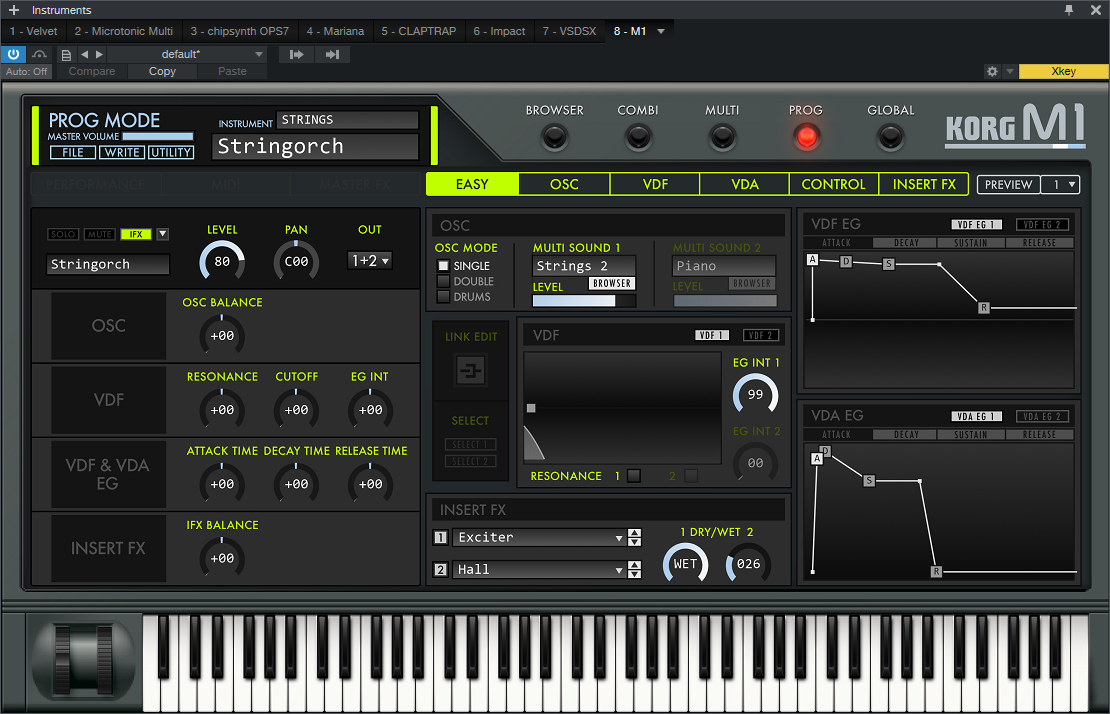Toggle the MUTE button
The width and height of the screenshot is (1110, 714).
(x=100, y=234)
